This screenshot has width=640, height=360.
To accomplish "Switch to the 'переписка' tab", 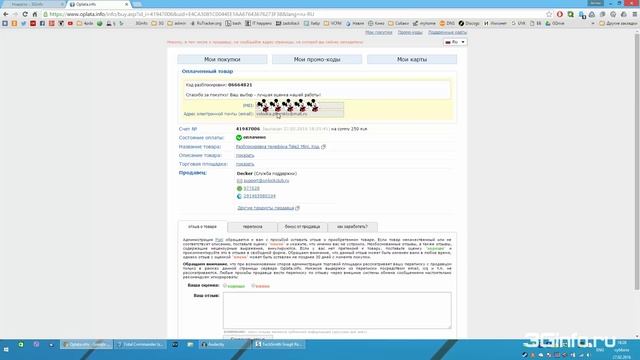I will [x=252, y=227].
